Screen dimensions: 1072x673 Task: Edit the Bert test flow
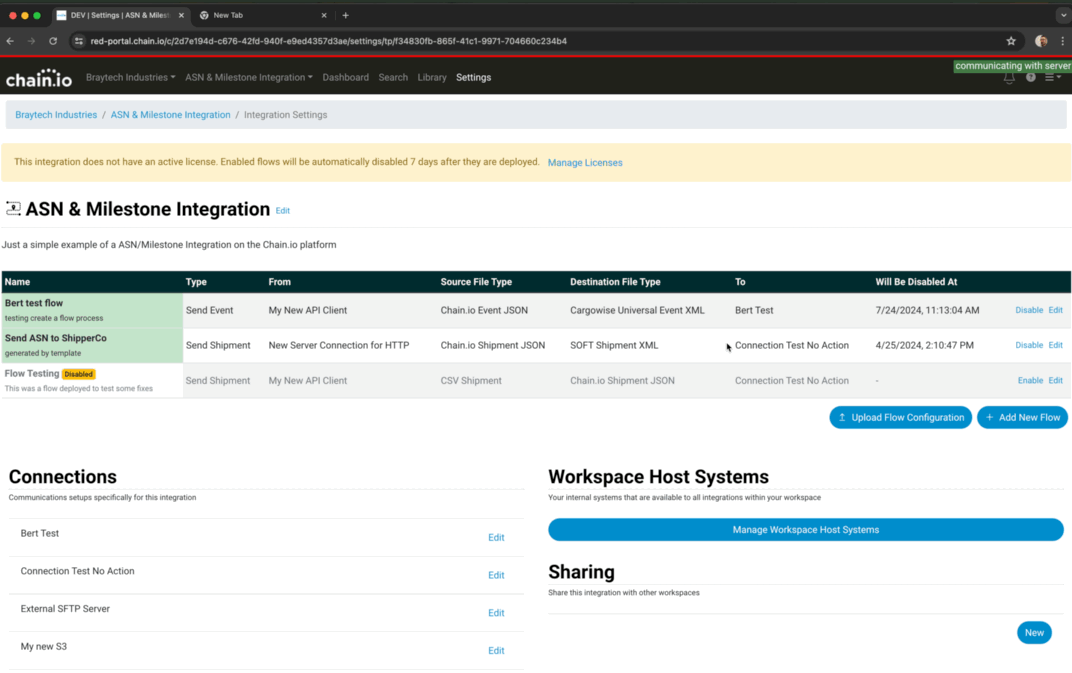[x=1056, y=310]
